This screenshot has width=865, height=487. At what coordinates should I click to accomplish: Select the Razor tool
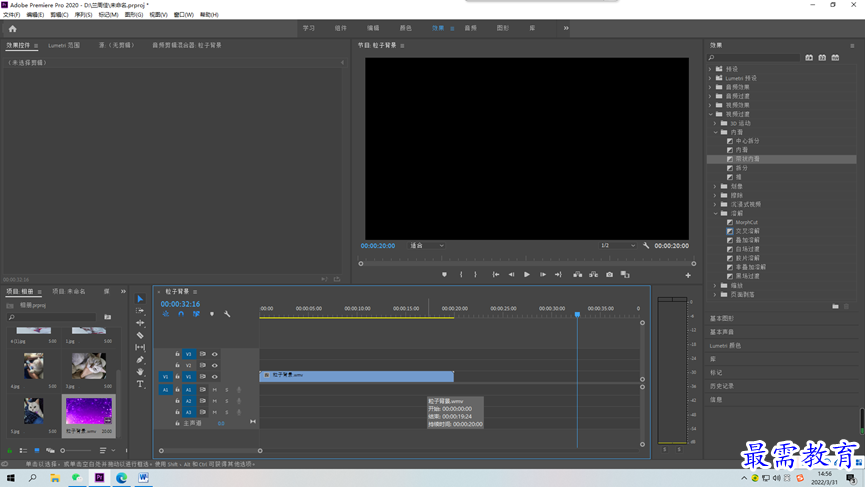coord(140,335)
